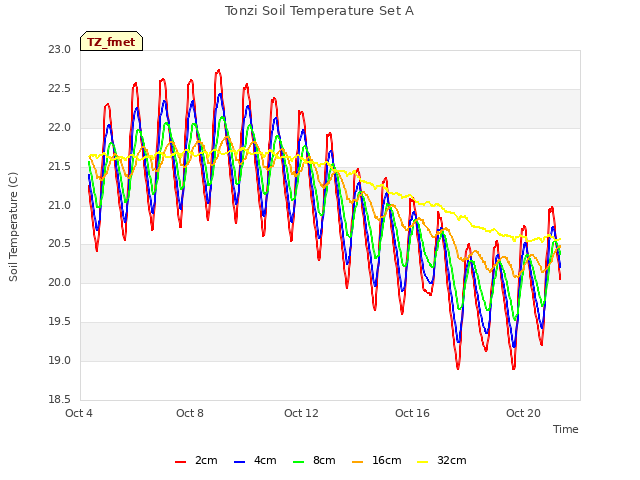Screen dimensions: 640x480
Task: Click the Oct 20 tick label
Action: click(x=523, y=413)
